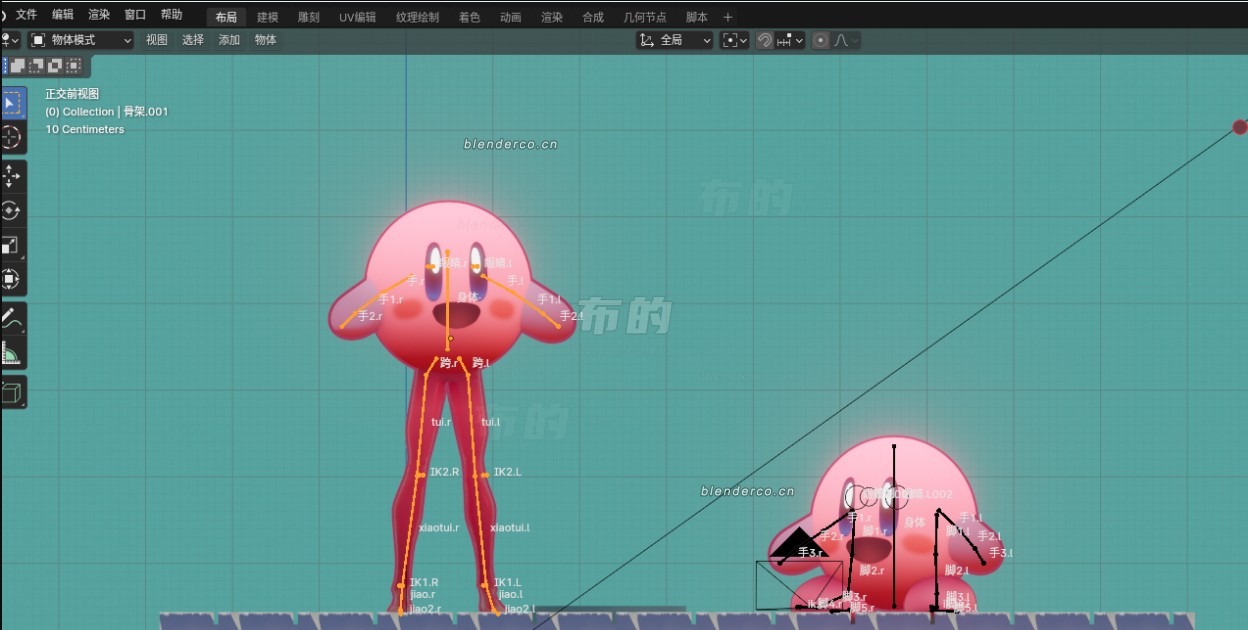
Task: Click the xiaotui.r leg bone label
Action: click(439, 527)
